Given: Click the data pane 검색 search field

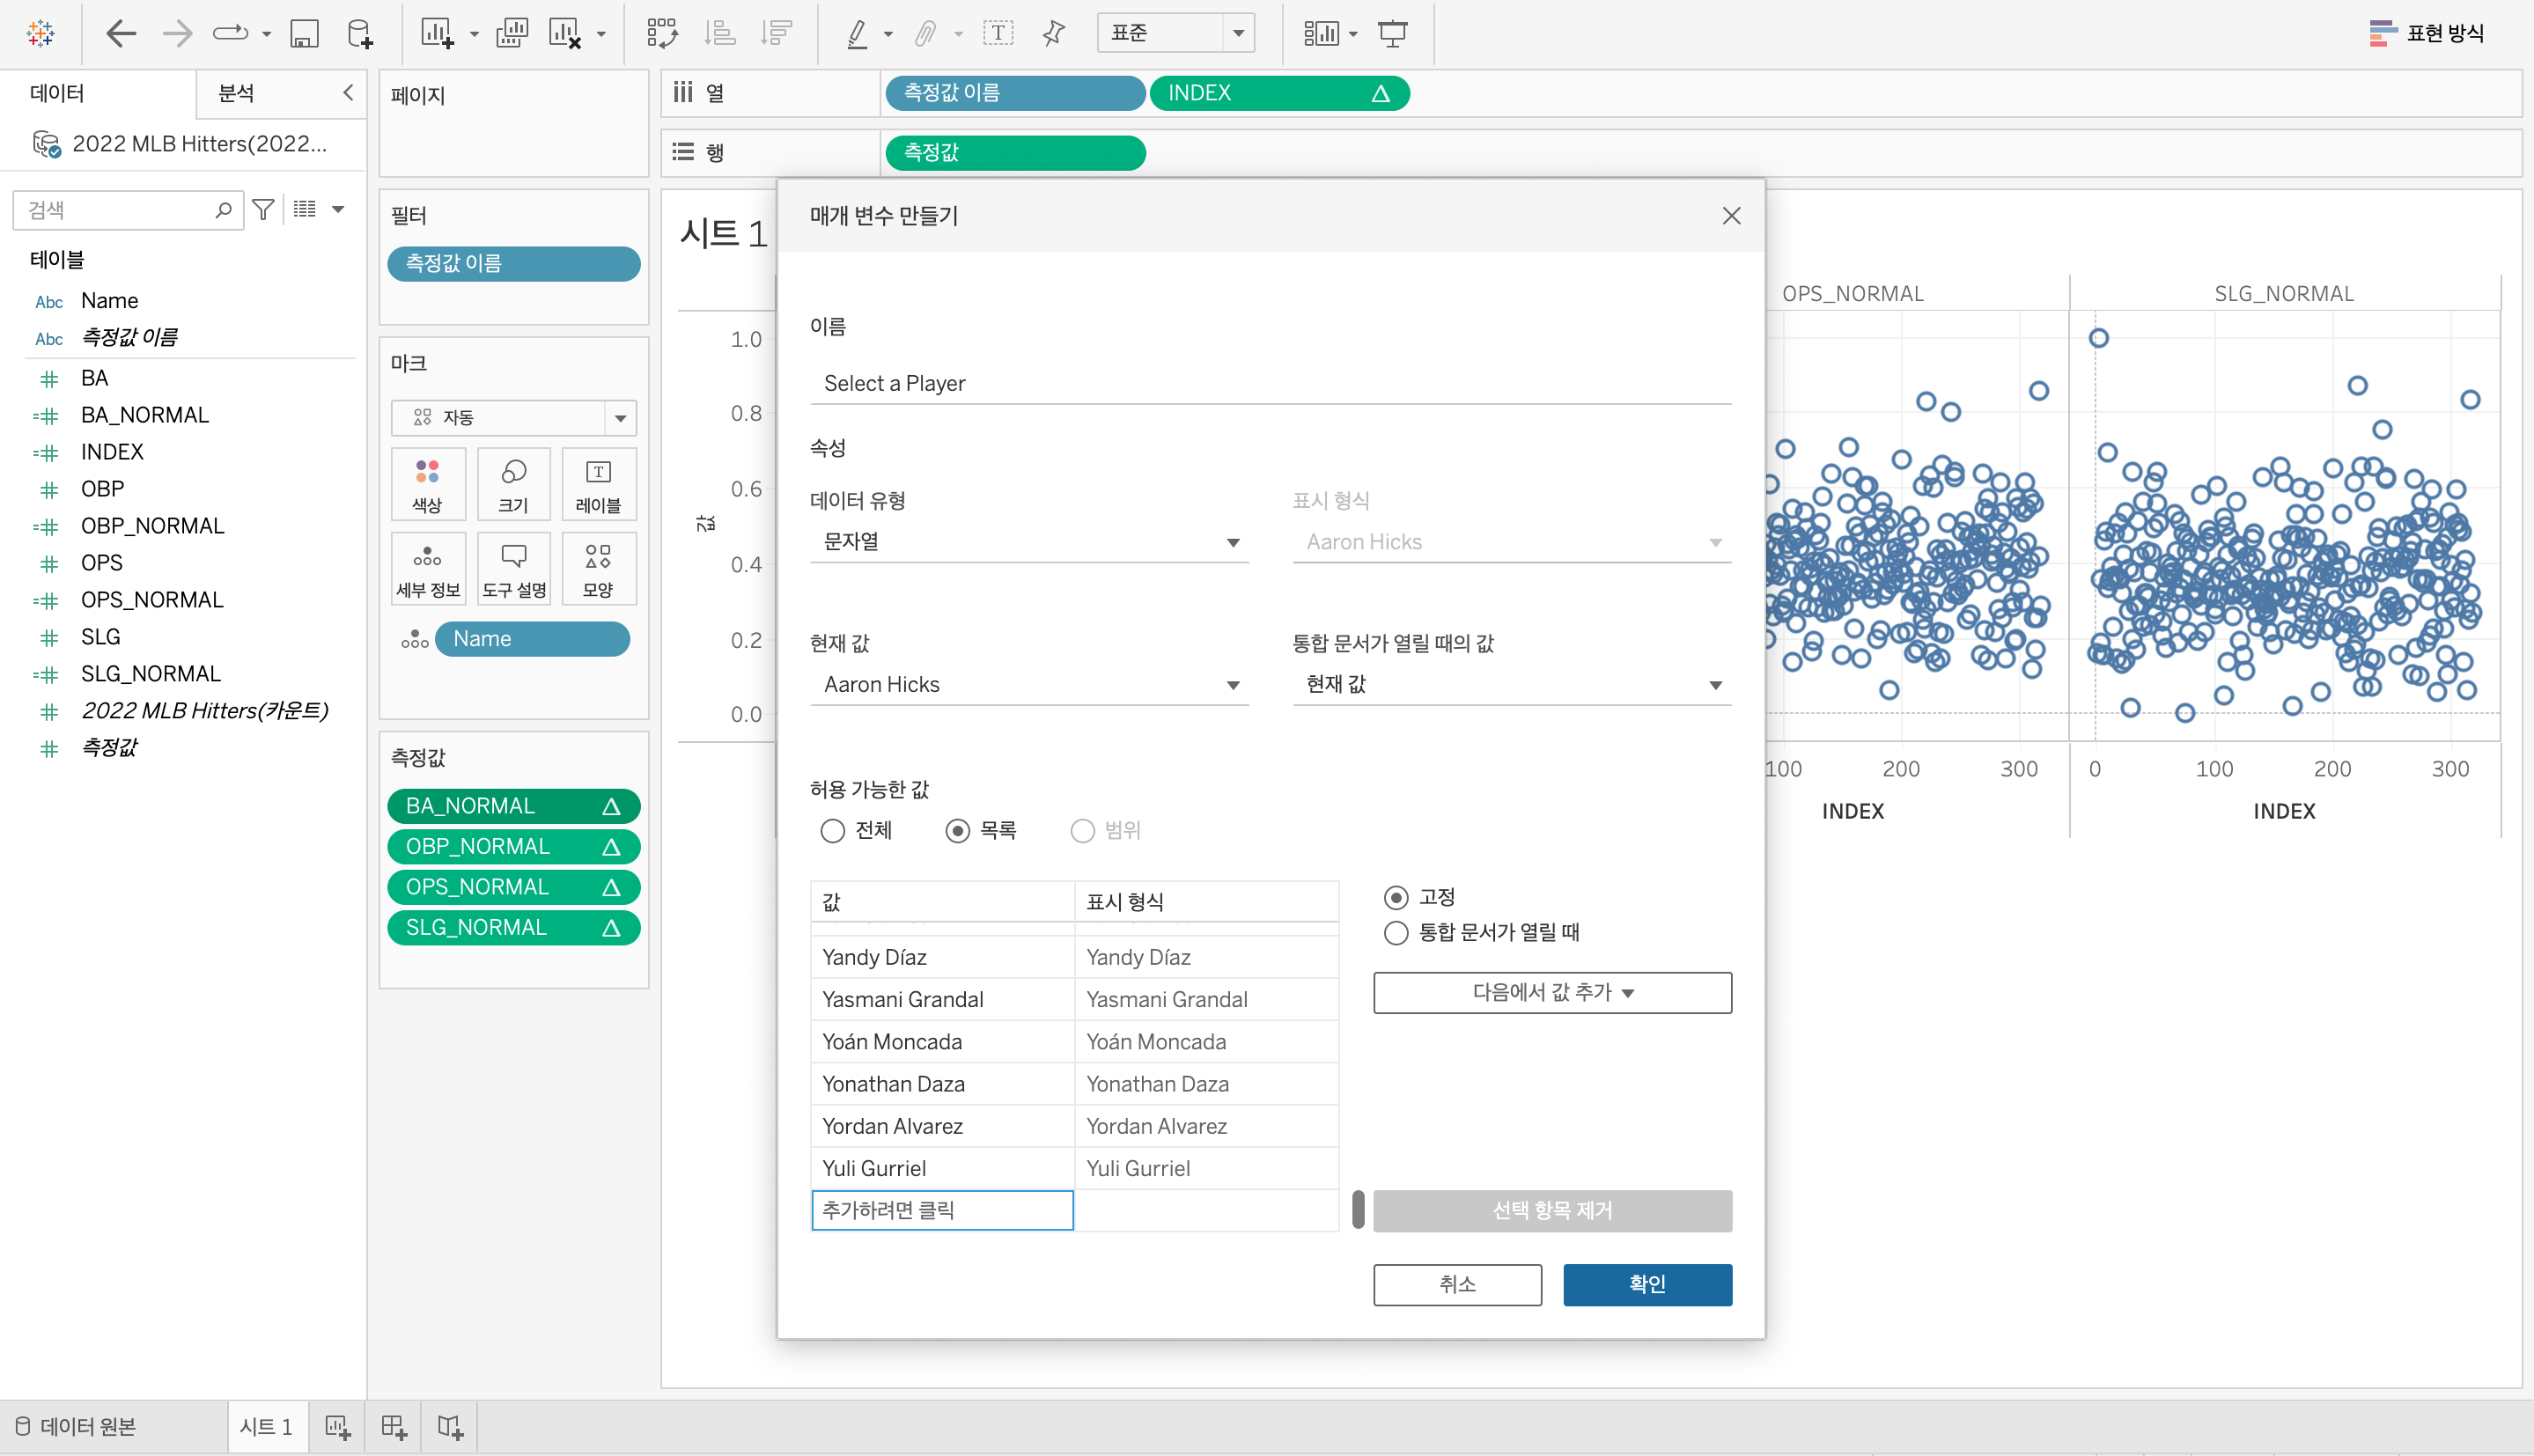Looking at the screenshot, I should (128, 210).
